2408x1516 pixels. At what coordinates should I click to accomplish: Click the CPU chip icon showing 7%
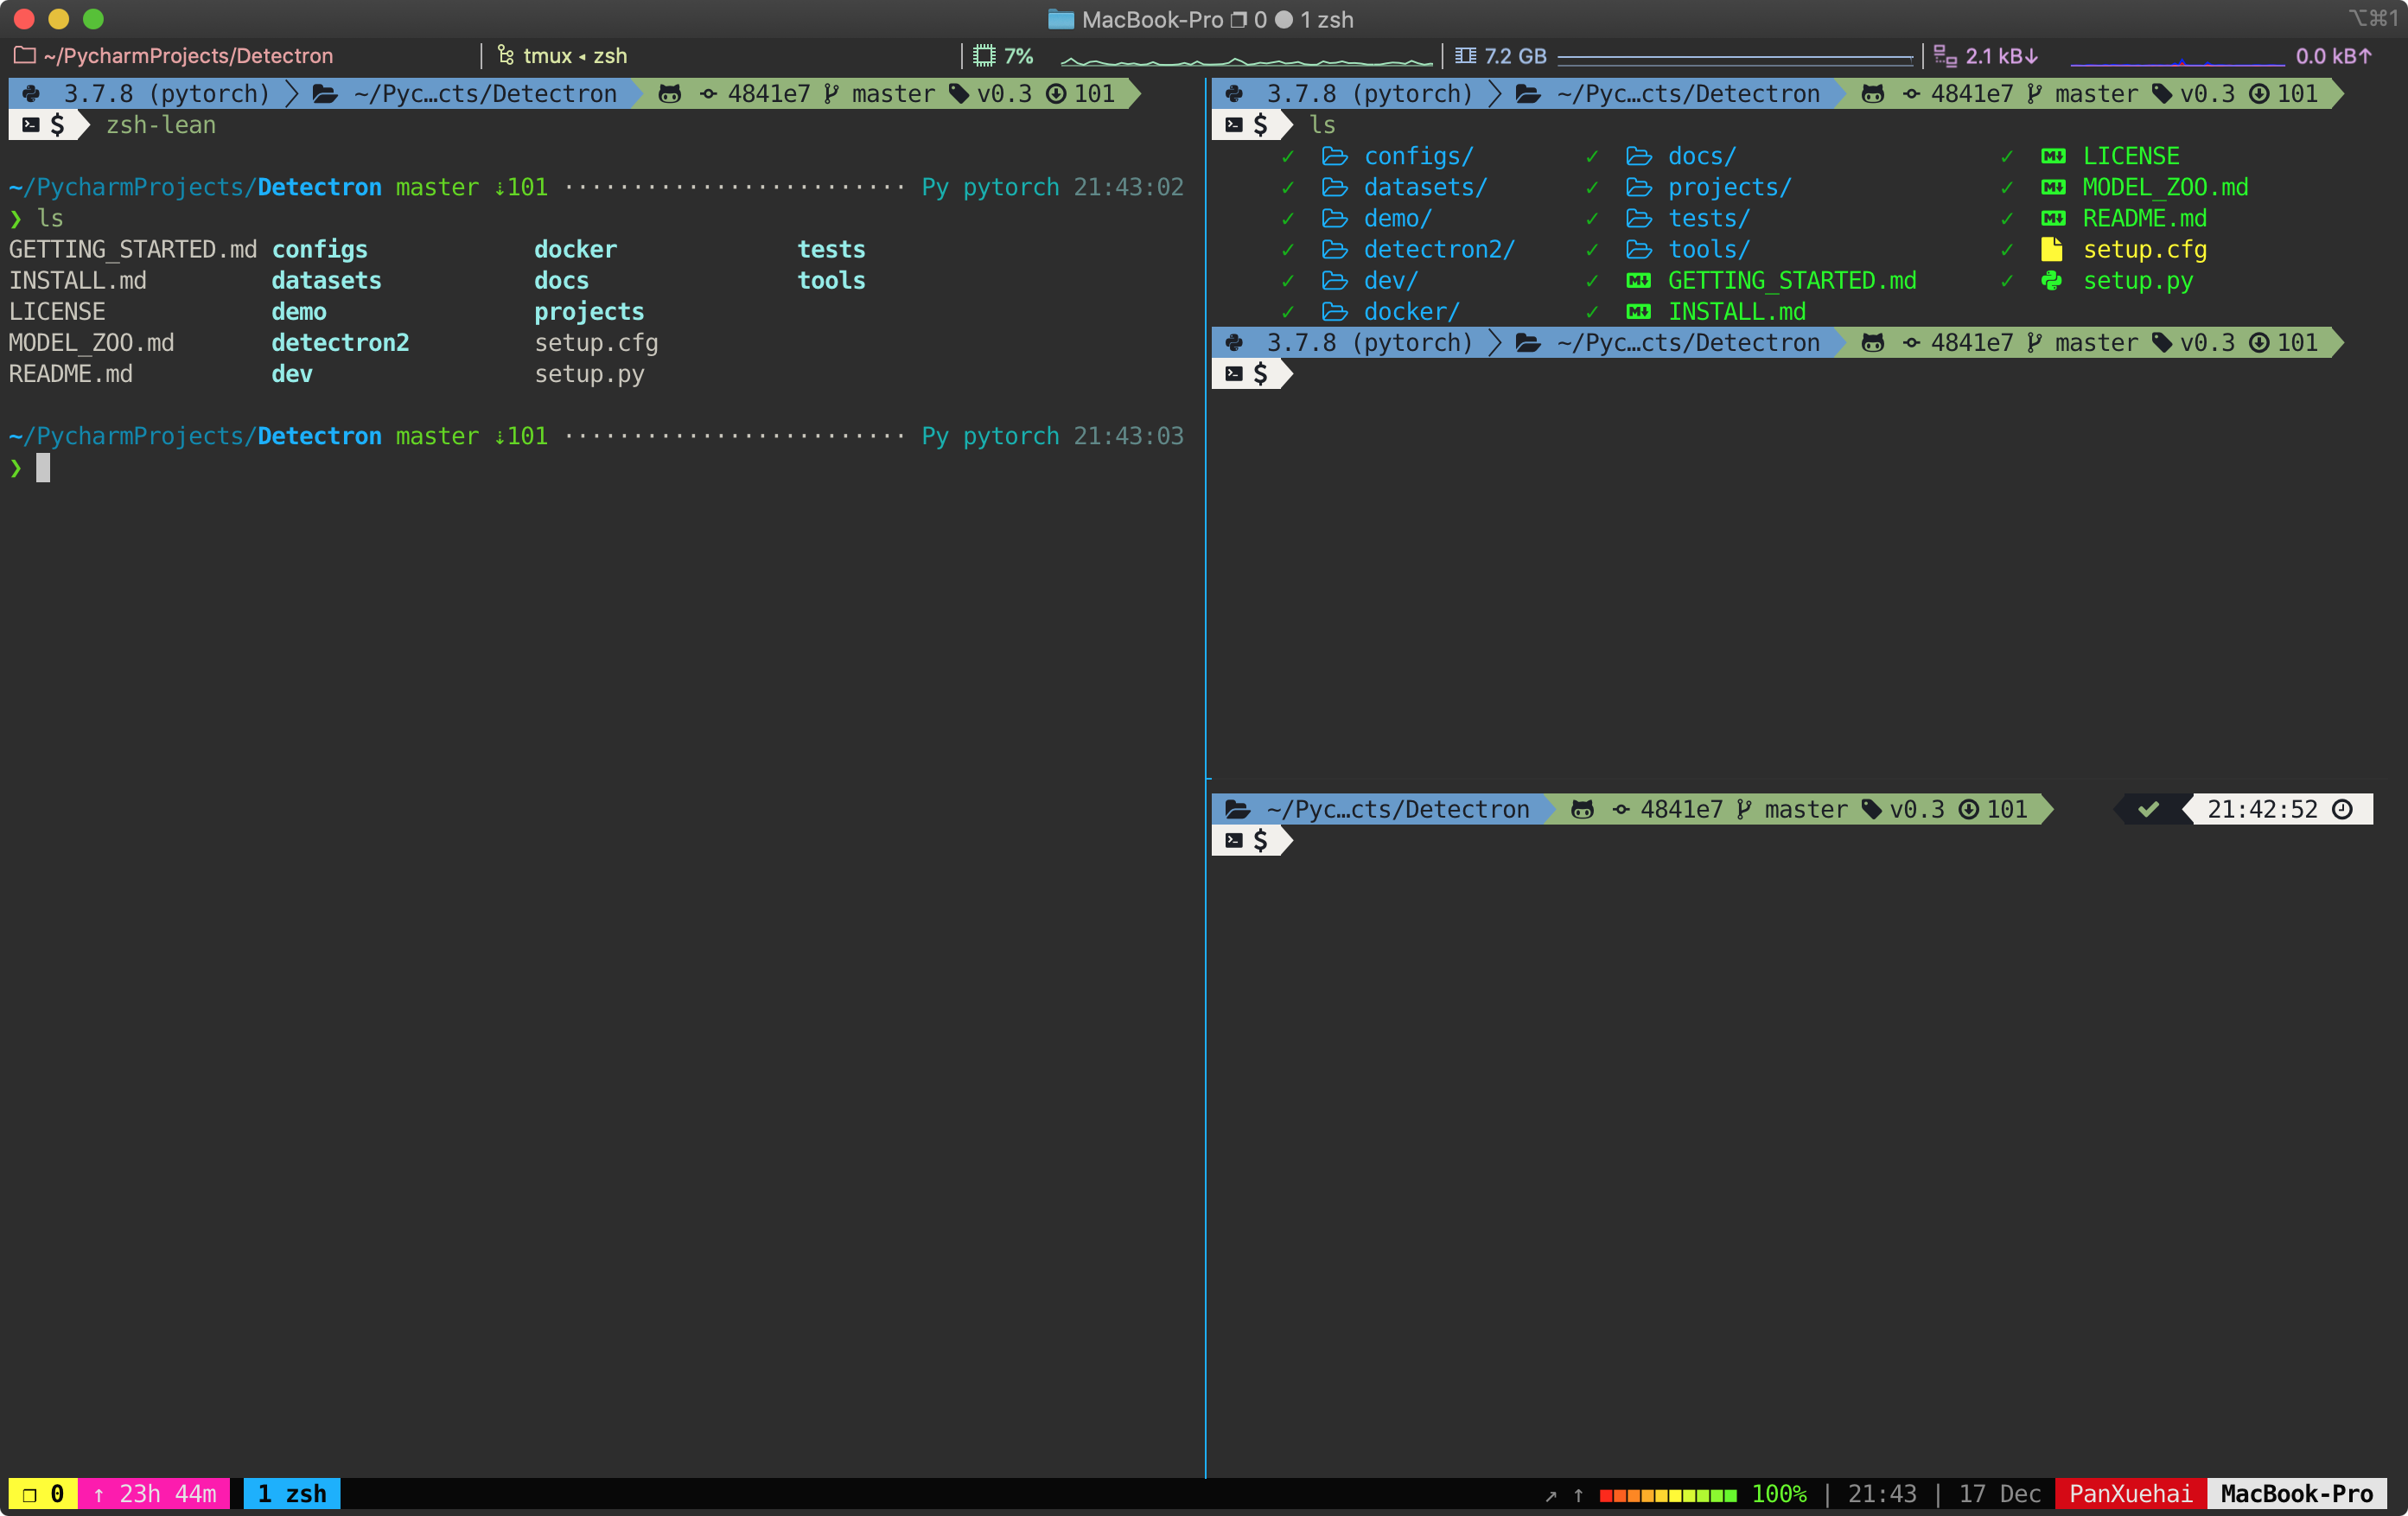[984, 56]
